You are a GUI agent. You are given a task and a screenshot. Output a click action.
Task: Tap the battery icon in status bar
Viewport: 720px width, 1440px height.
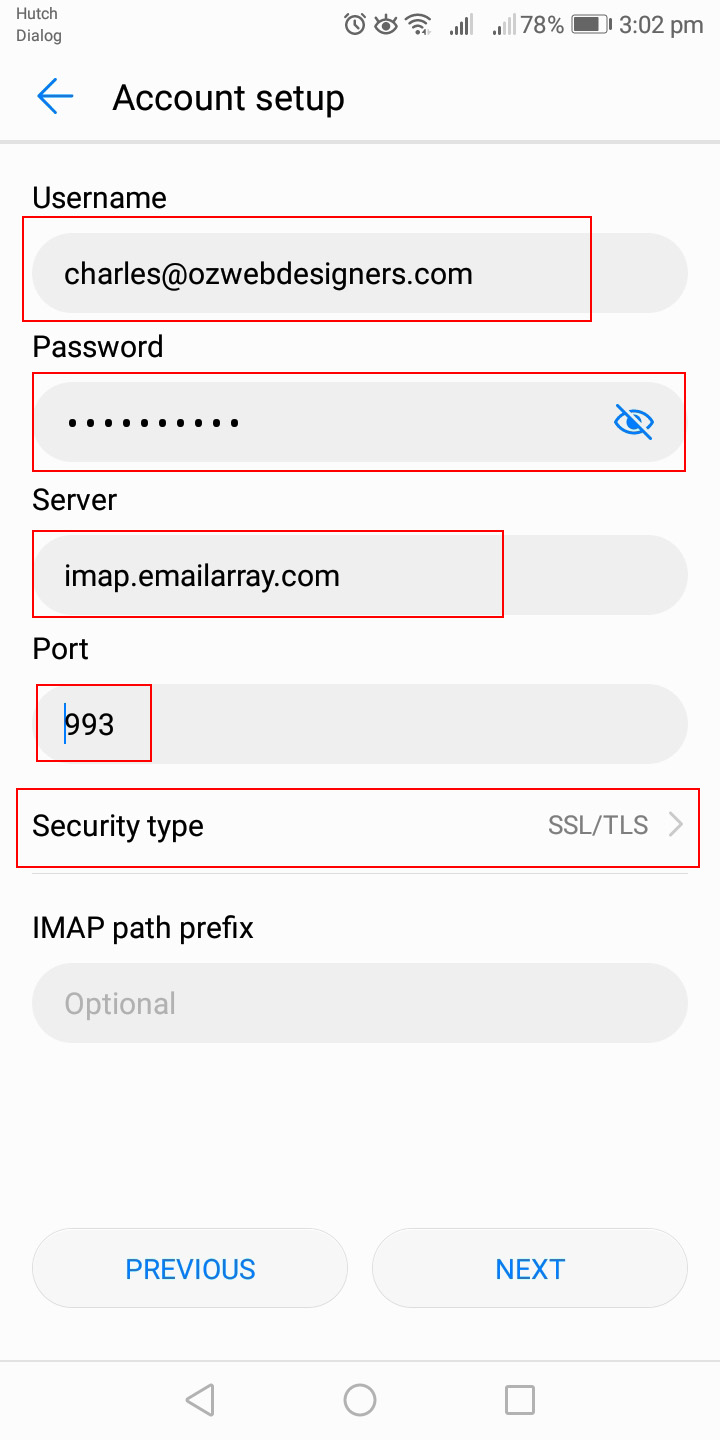point(591,25)
